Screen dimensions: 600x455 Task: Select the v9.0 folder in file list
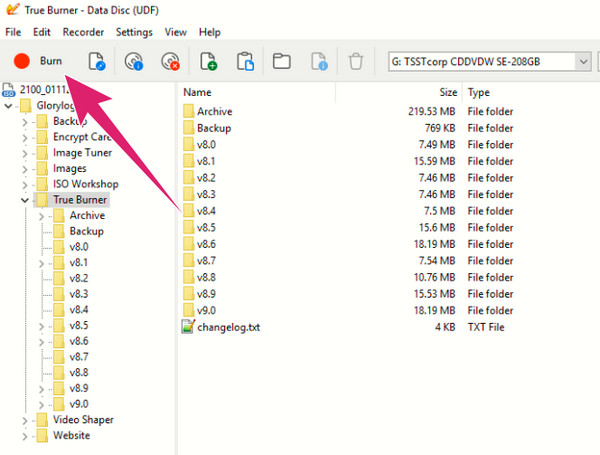206,310
